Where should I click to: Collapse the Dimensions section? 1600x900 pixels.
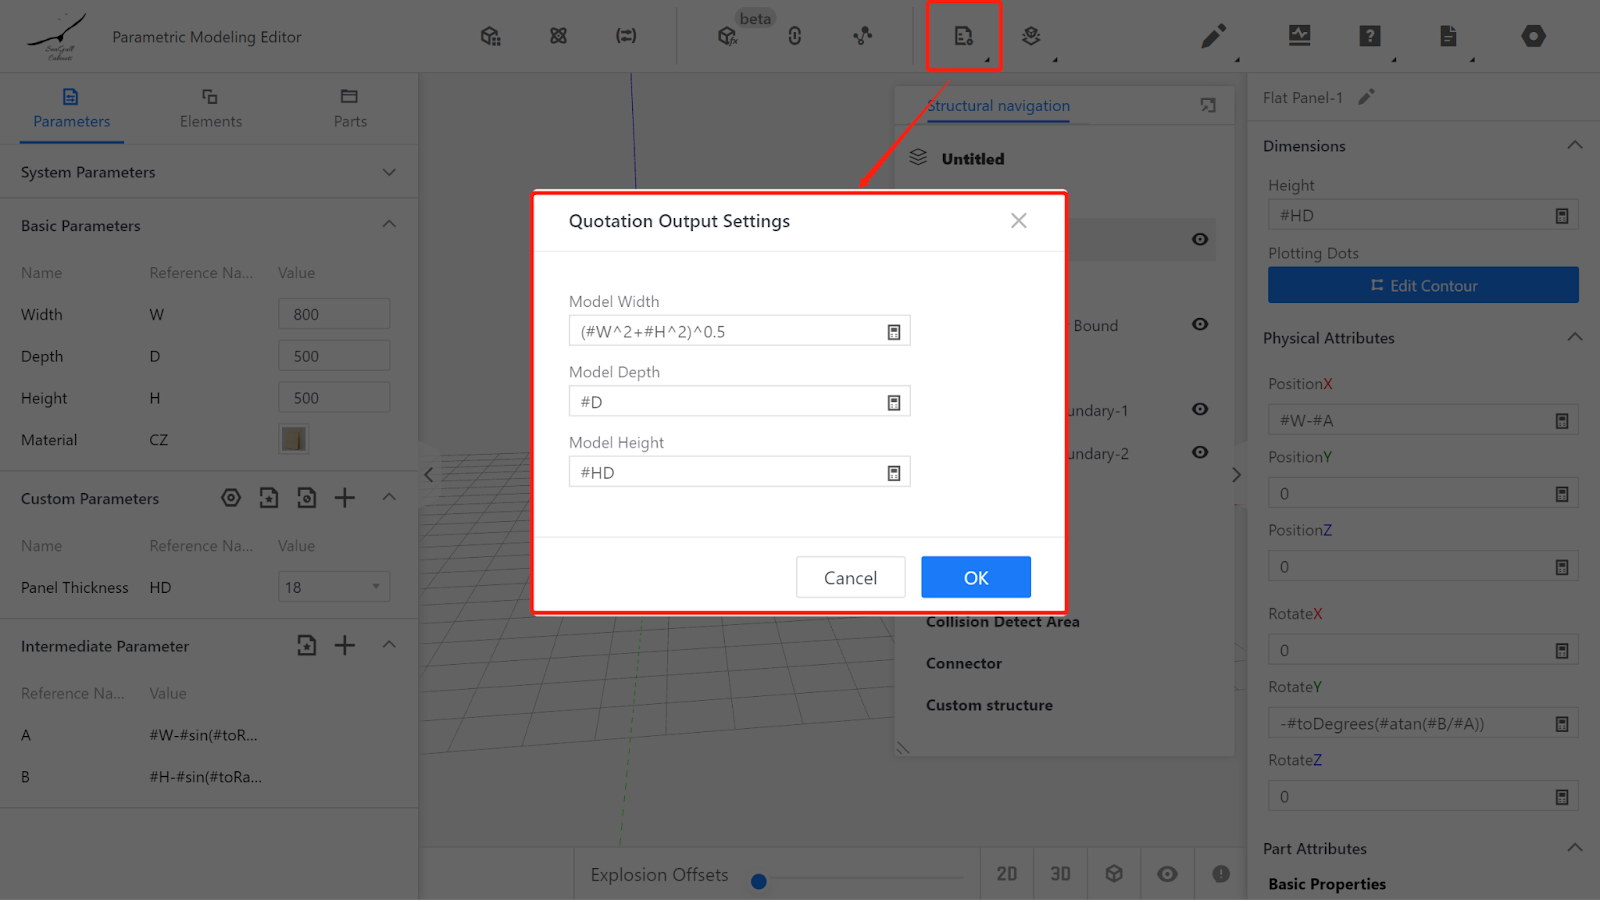coord(1575,145)
